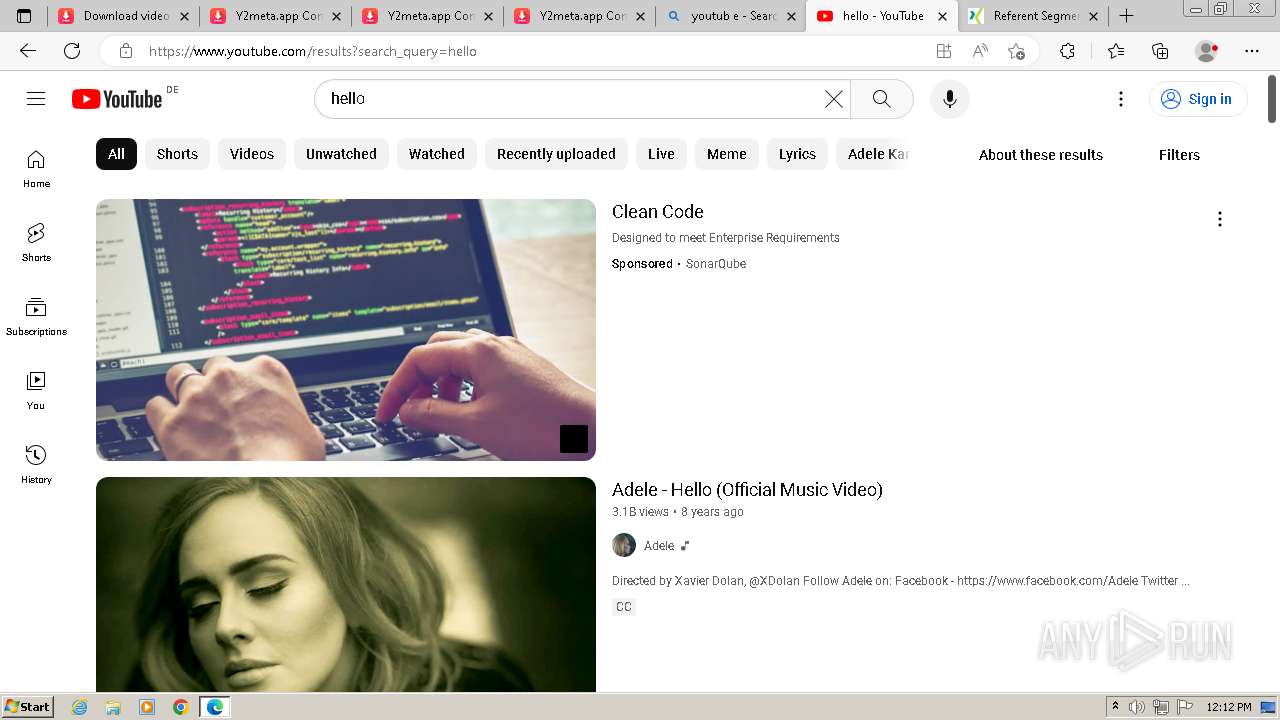Switch to Referent Segment tab
The width and height of the screenshot is (1280, 720).
point(1035,16)
